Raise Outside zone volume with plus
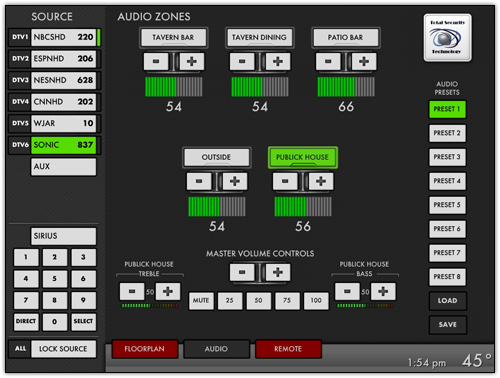 point(235,181)
